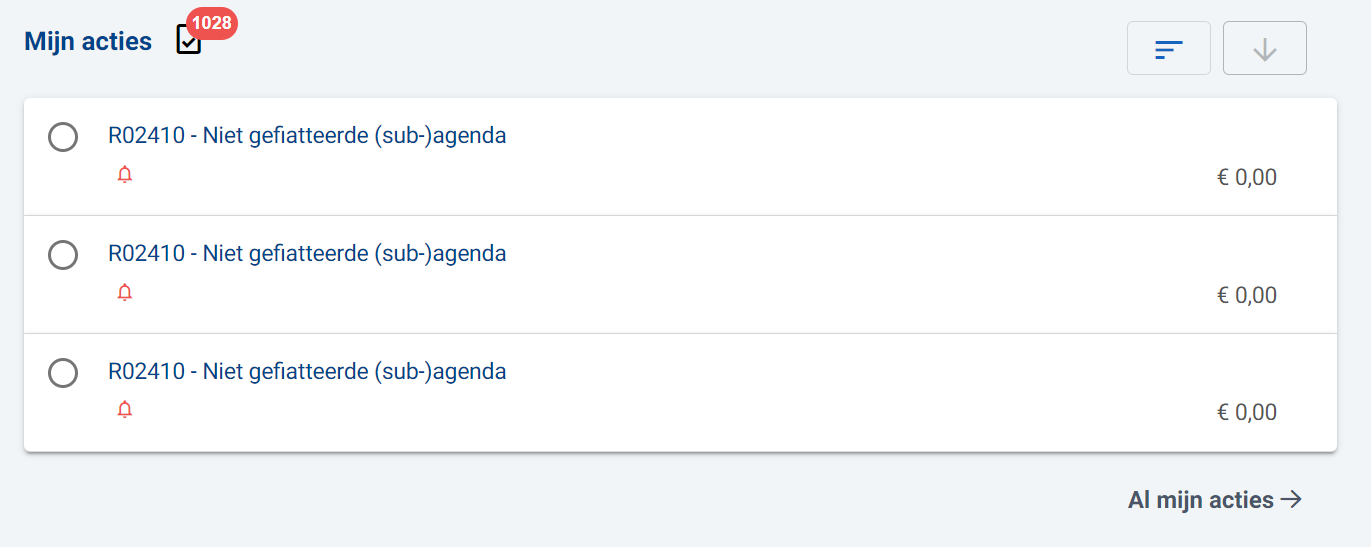Viewport: 1371px width, 547px height.
Task: Open the third R02410 Niet gefiatteerde link
Action: [307, 372]
